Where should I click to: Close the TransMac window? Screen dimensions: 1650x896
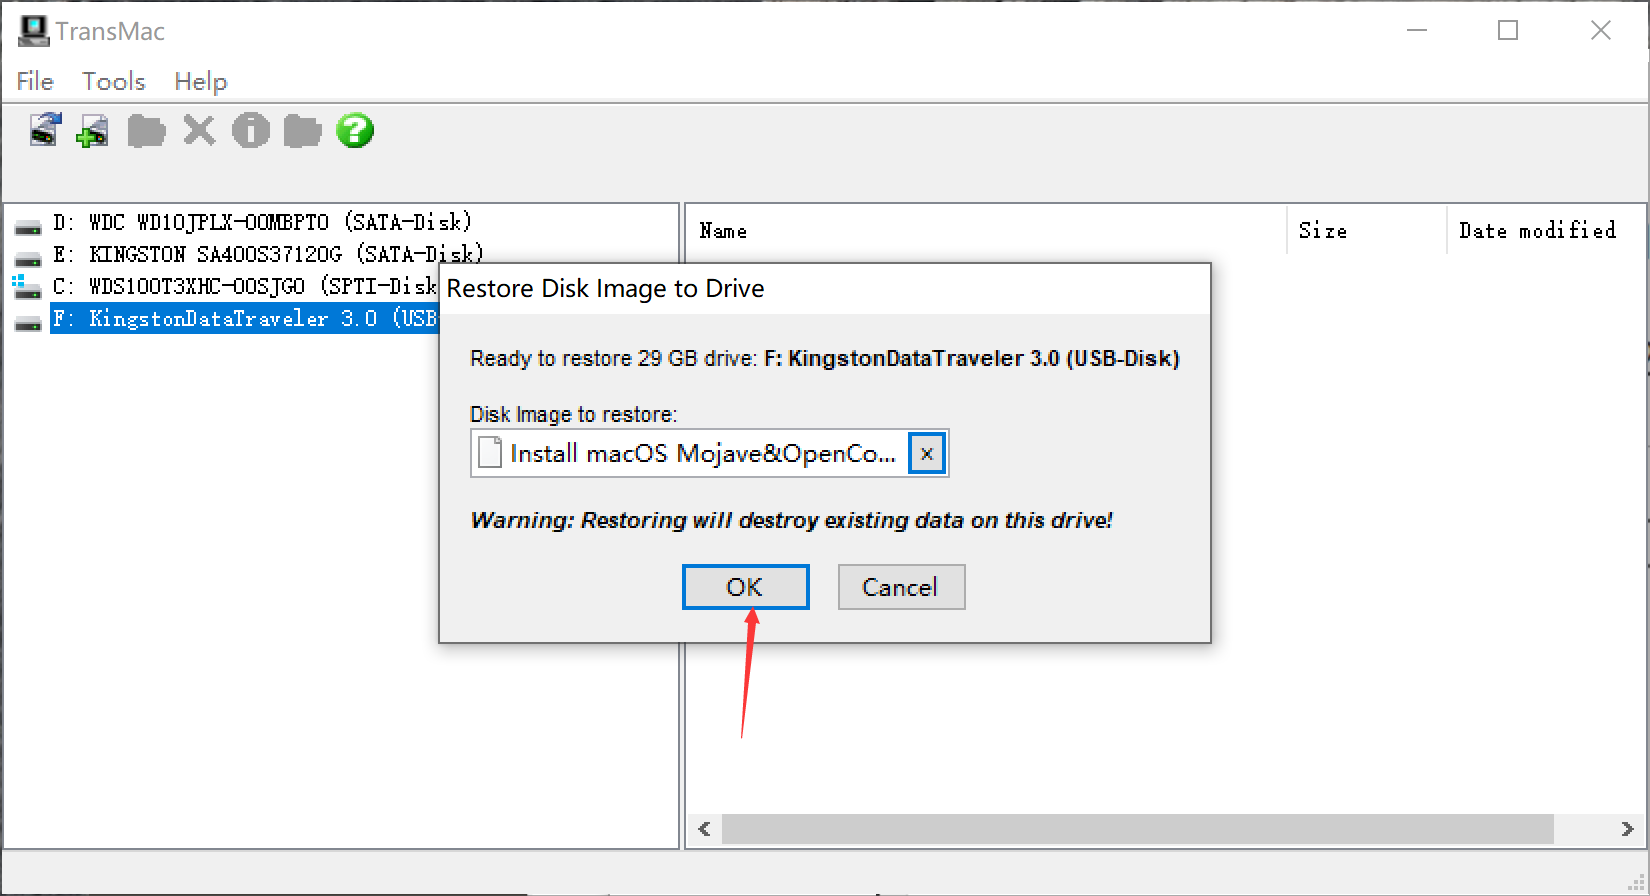[1601, 31]
